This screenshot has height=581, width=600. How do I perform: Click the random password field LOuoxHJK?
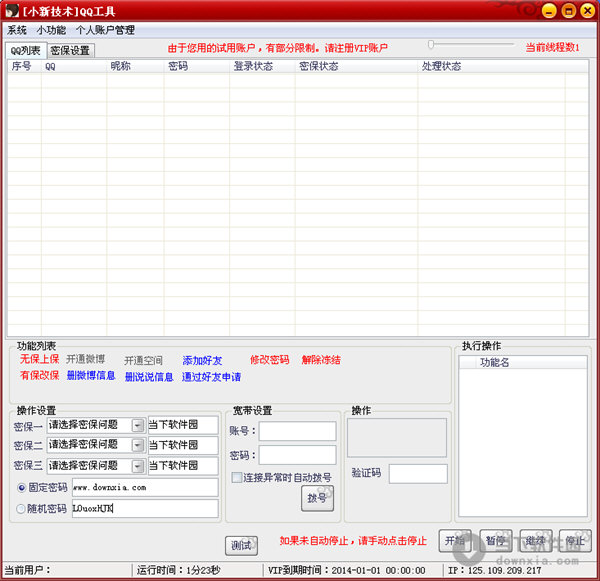(145, 508)
